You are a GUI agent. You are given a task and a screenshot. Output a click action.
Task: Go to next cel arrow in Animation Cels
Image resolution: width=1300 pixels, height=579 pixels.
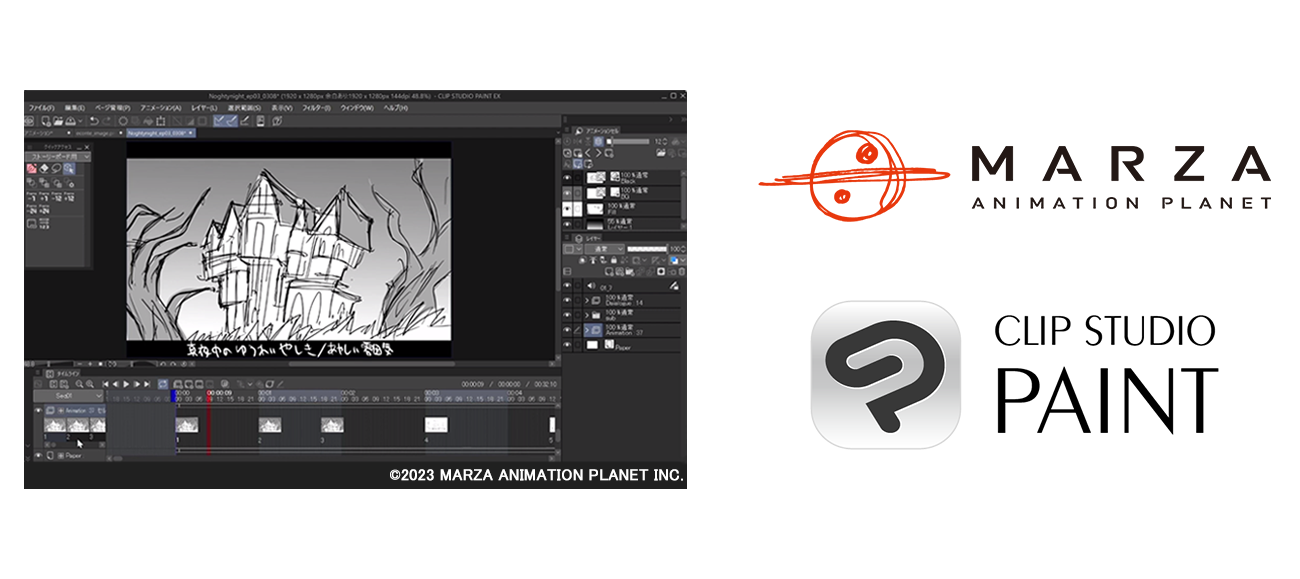599,152
